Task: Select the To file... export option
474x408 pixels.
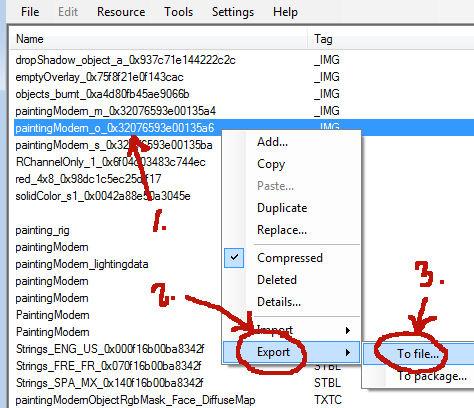Action: coord(418,354)
